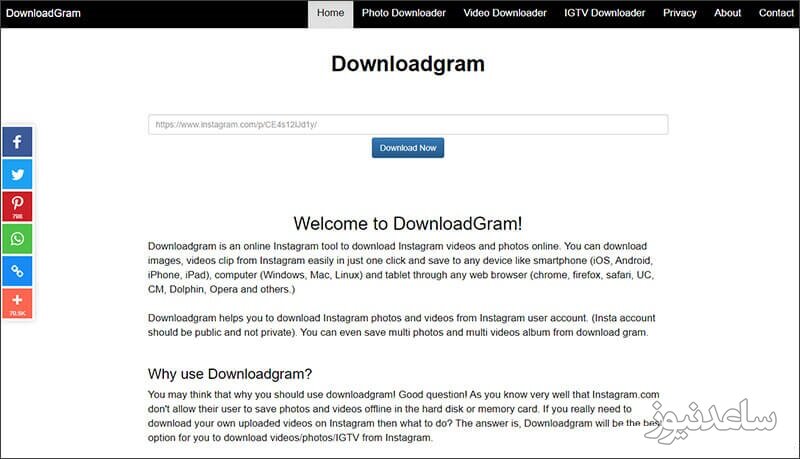The width and height of the screenshot is (800, 459).
Task: Click the paragraph starting 'Downloadgram helps you'
Action: click(x=402, y=325)
